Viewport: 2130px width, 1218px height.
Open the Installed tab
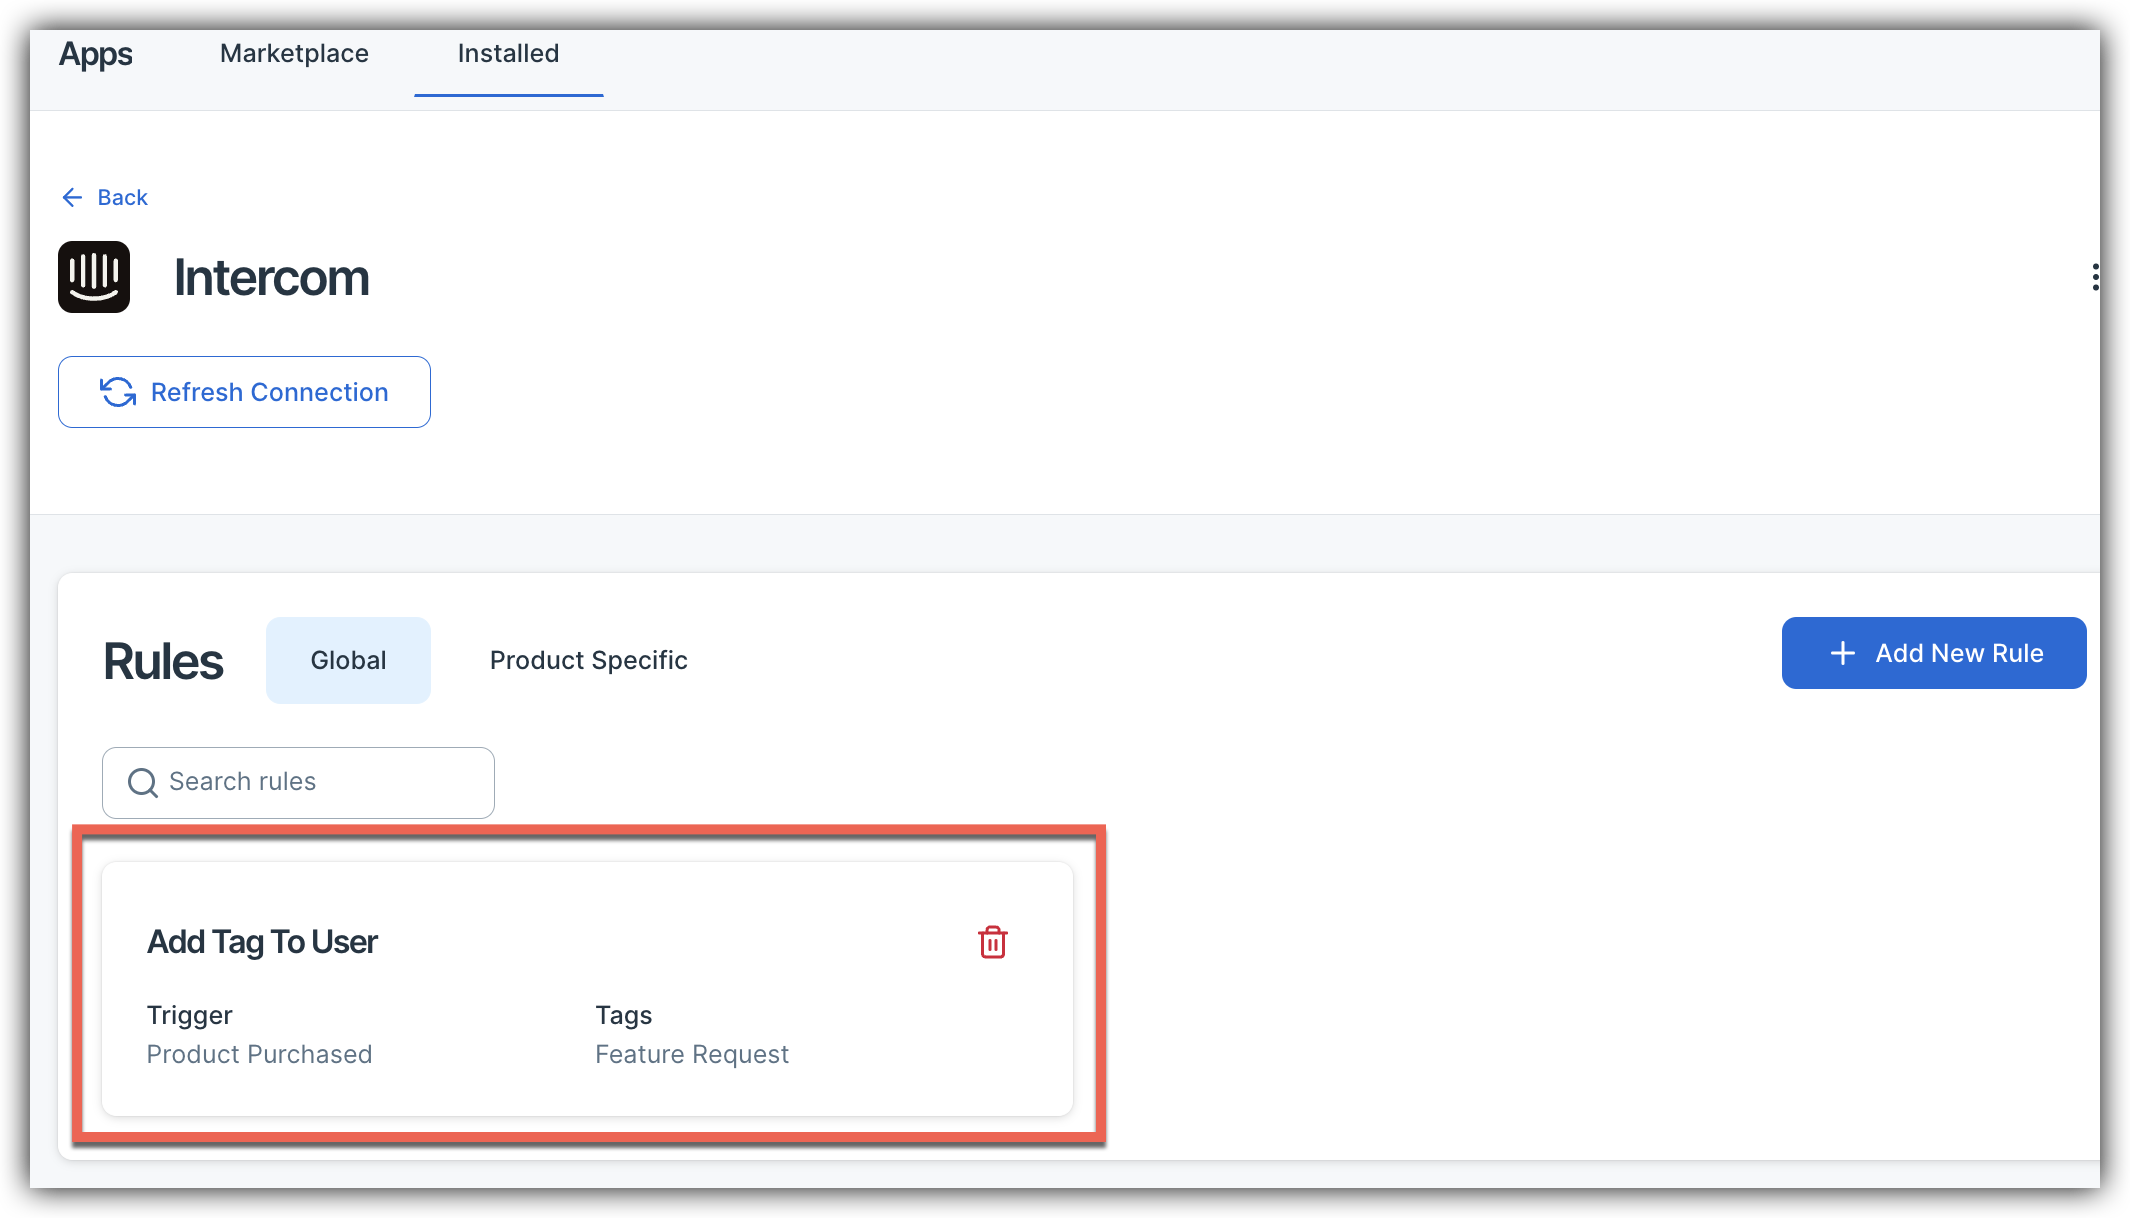click(508, 54)
